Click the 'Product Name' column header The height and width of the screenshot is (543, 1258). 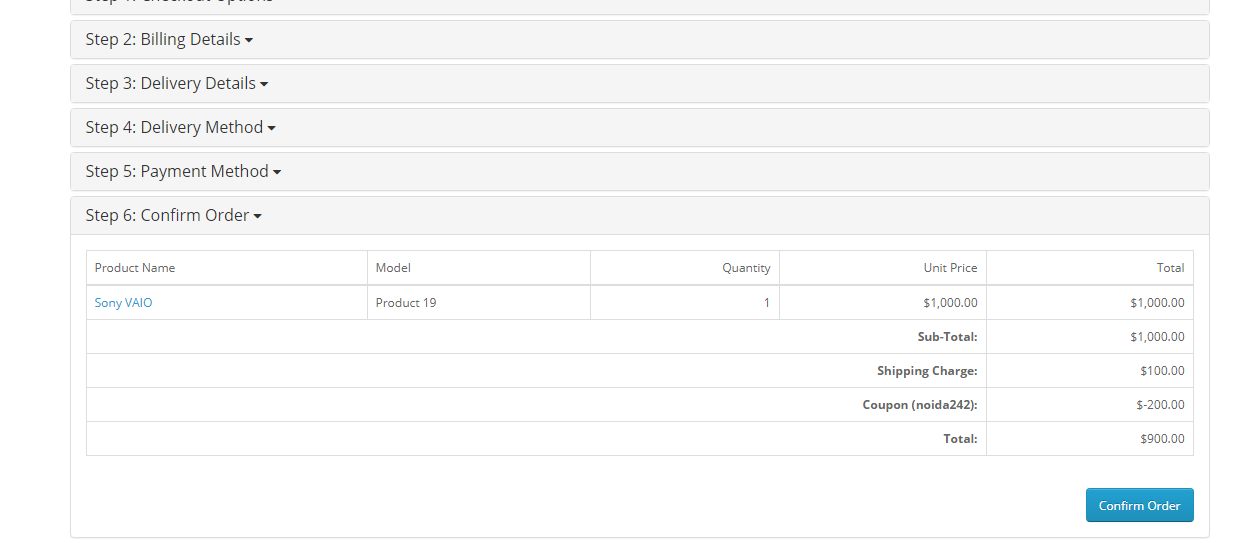pos(227,268)
